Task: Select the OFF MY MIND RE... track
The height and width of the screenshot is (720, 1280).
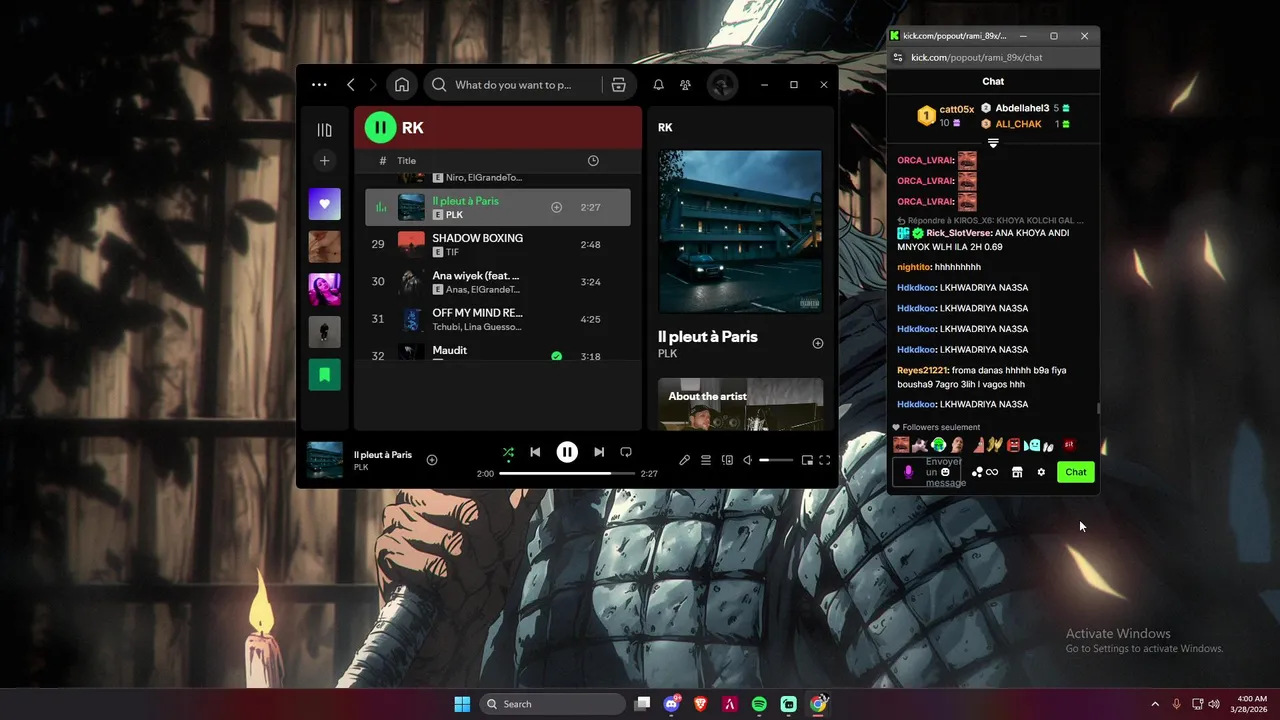Action: point(497,319)
